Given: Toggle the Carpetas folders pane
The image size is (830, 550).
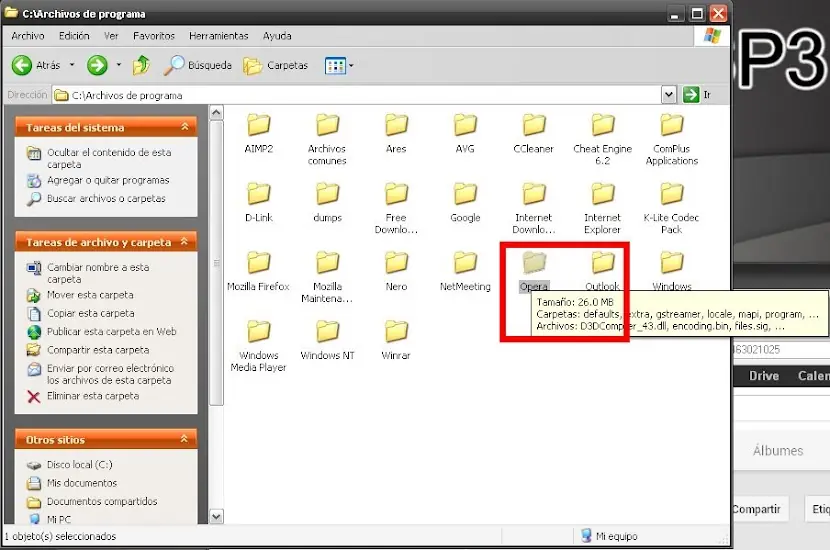Looking at the screenshot, I should (x=275, y=66).
